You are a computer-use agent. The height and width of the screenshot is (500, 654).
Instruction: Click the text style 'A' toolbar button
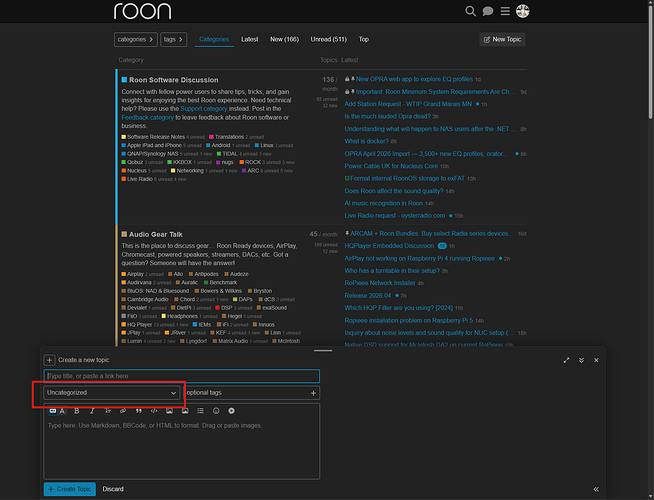62,411
